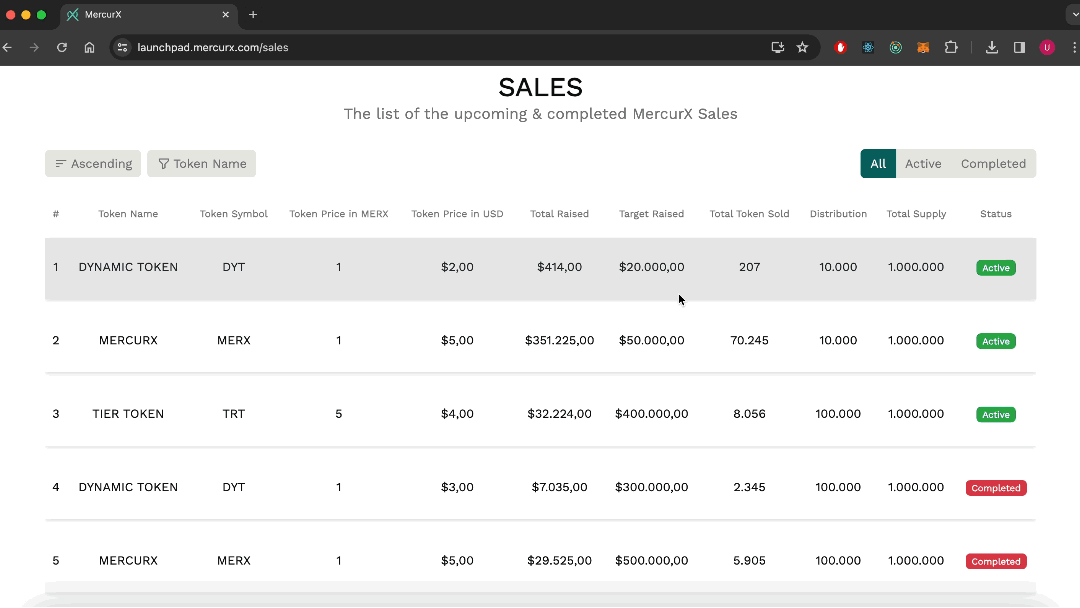Click the $400.000,00 target raised value
Viewport: 1080px width, 608px height.
[x=652, y=414]
